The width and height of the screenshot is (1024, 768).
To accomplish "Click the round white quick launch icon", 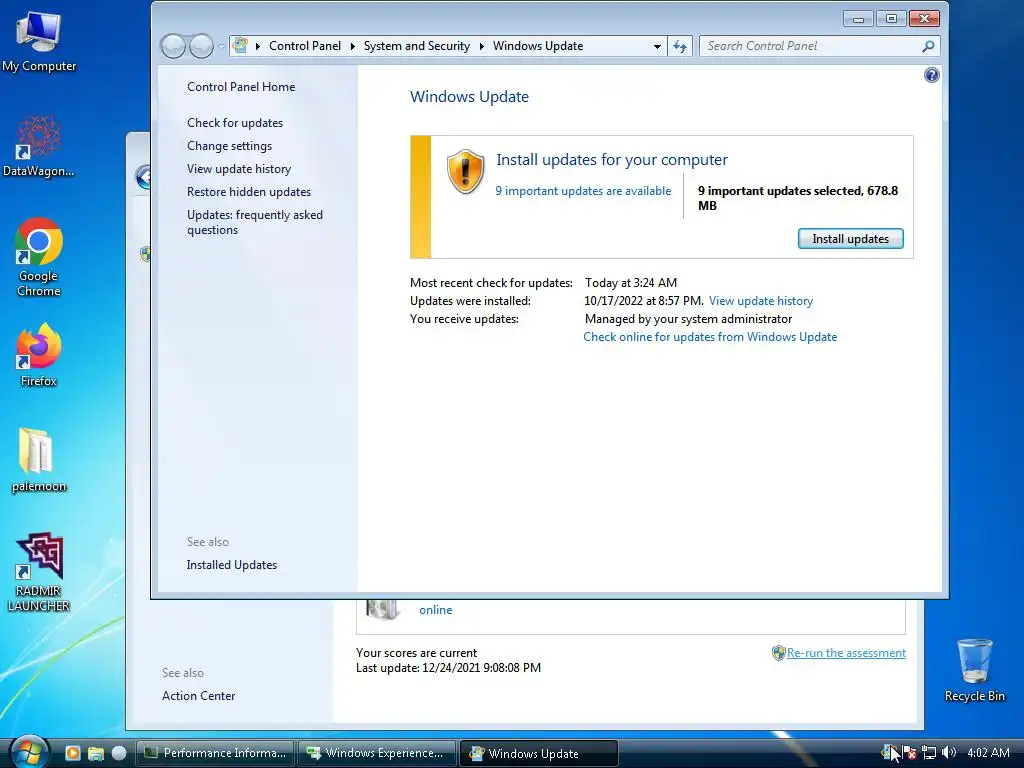I will coord(119,753).
